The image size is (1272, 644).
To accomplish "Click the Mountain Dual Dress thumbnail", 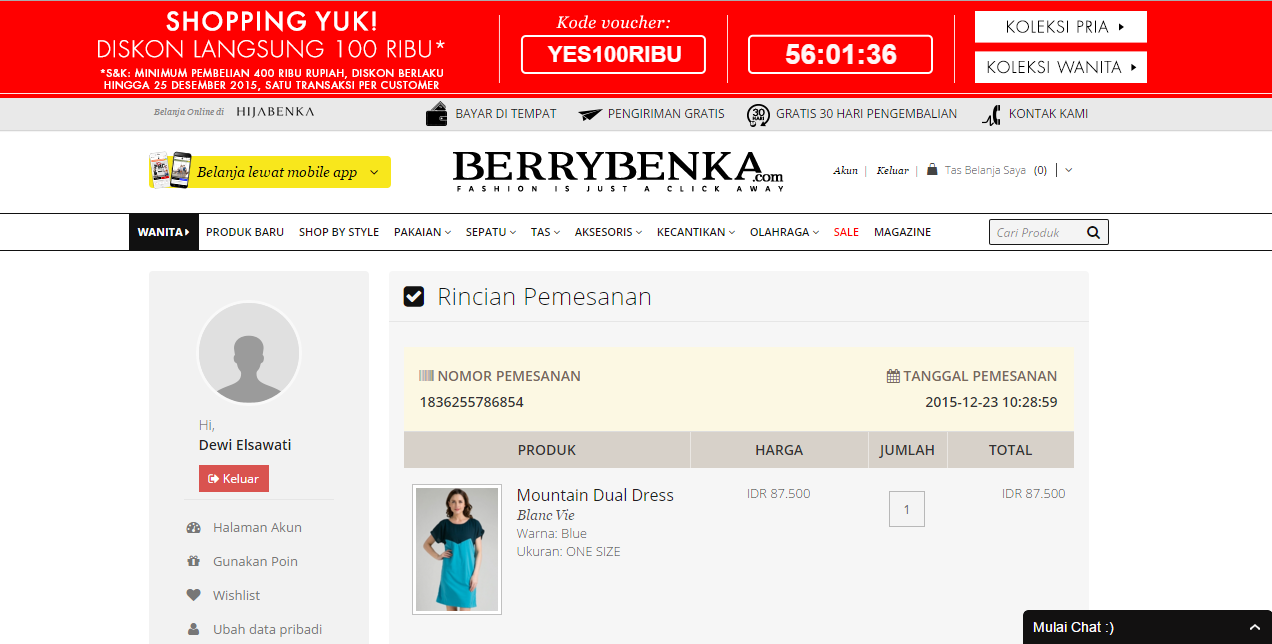I will 457,550.
